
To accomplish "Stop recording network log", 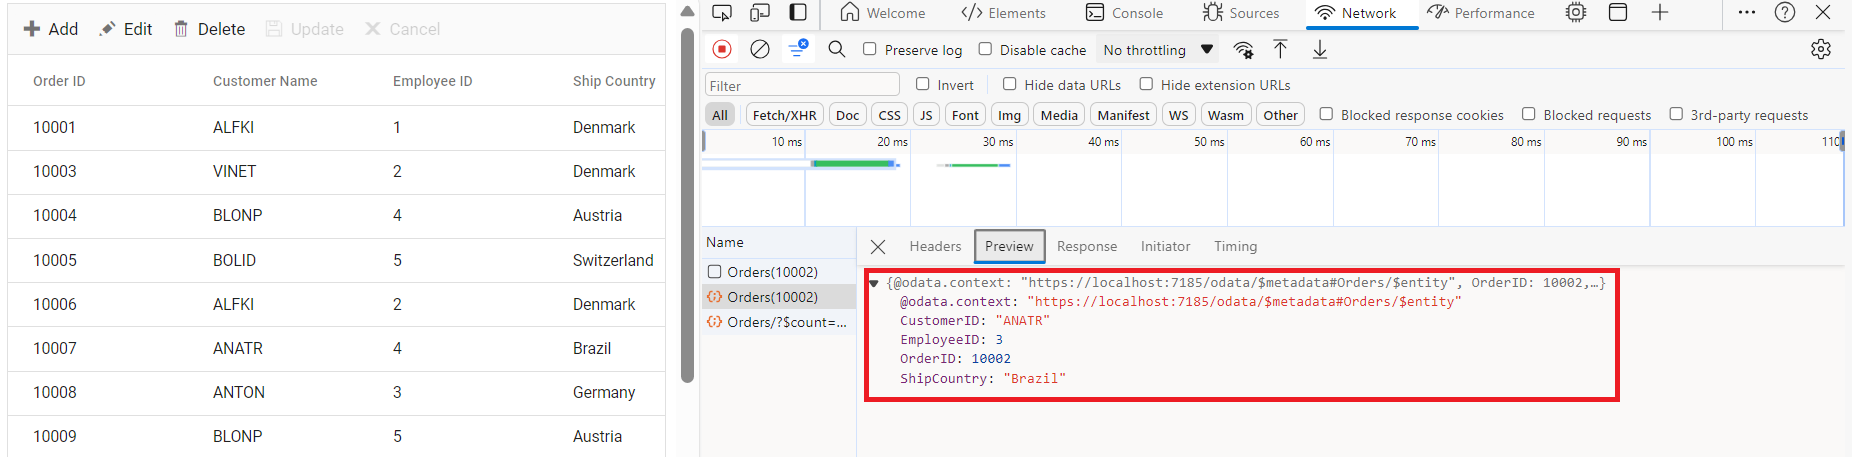I will click(x=722, y=49).
